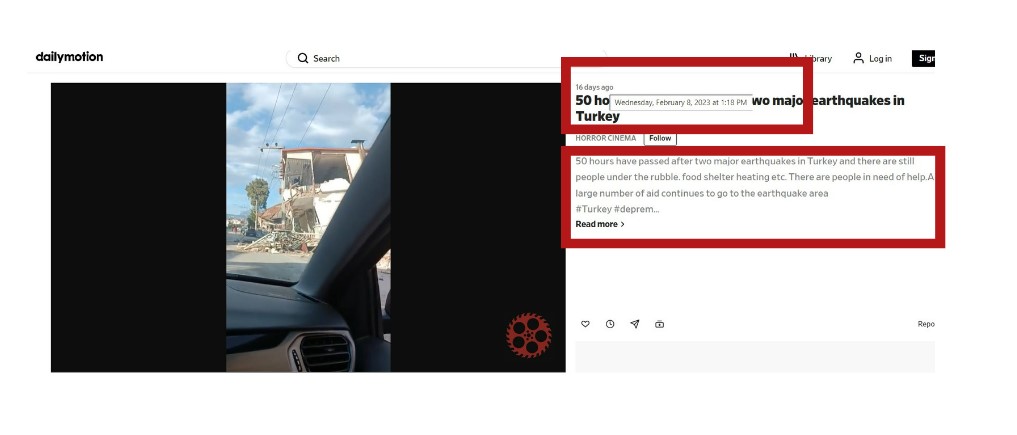Click the black Sign up button
This screenshot has width=1017, height=435.
[924, 58]
